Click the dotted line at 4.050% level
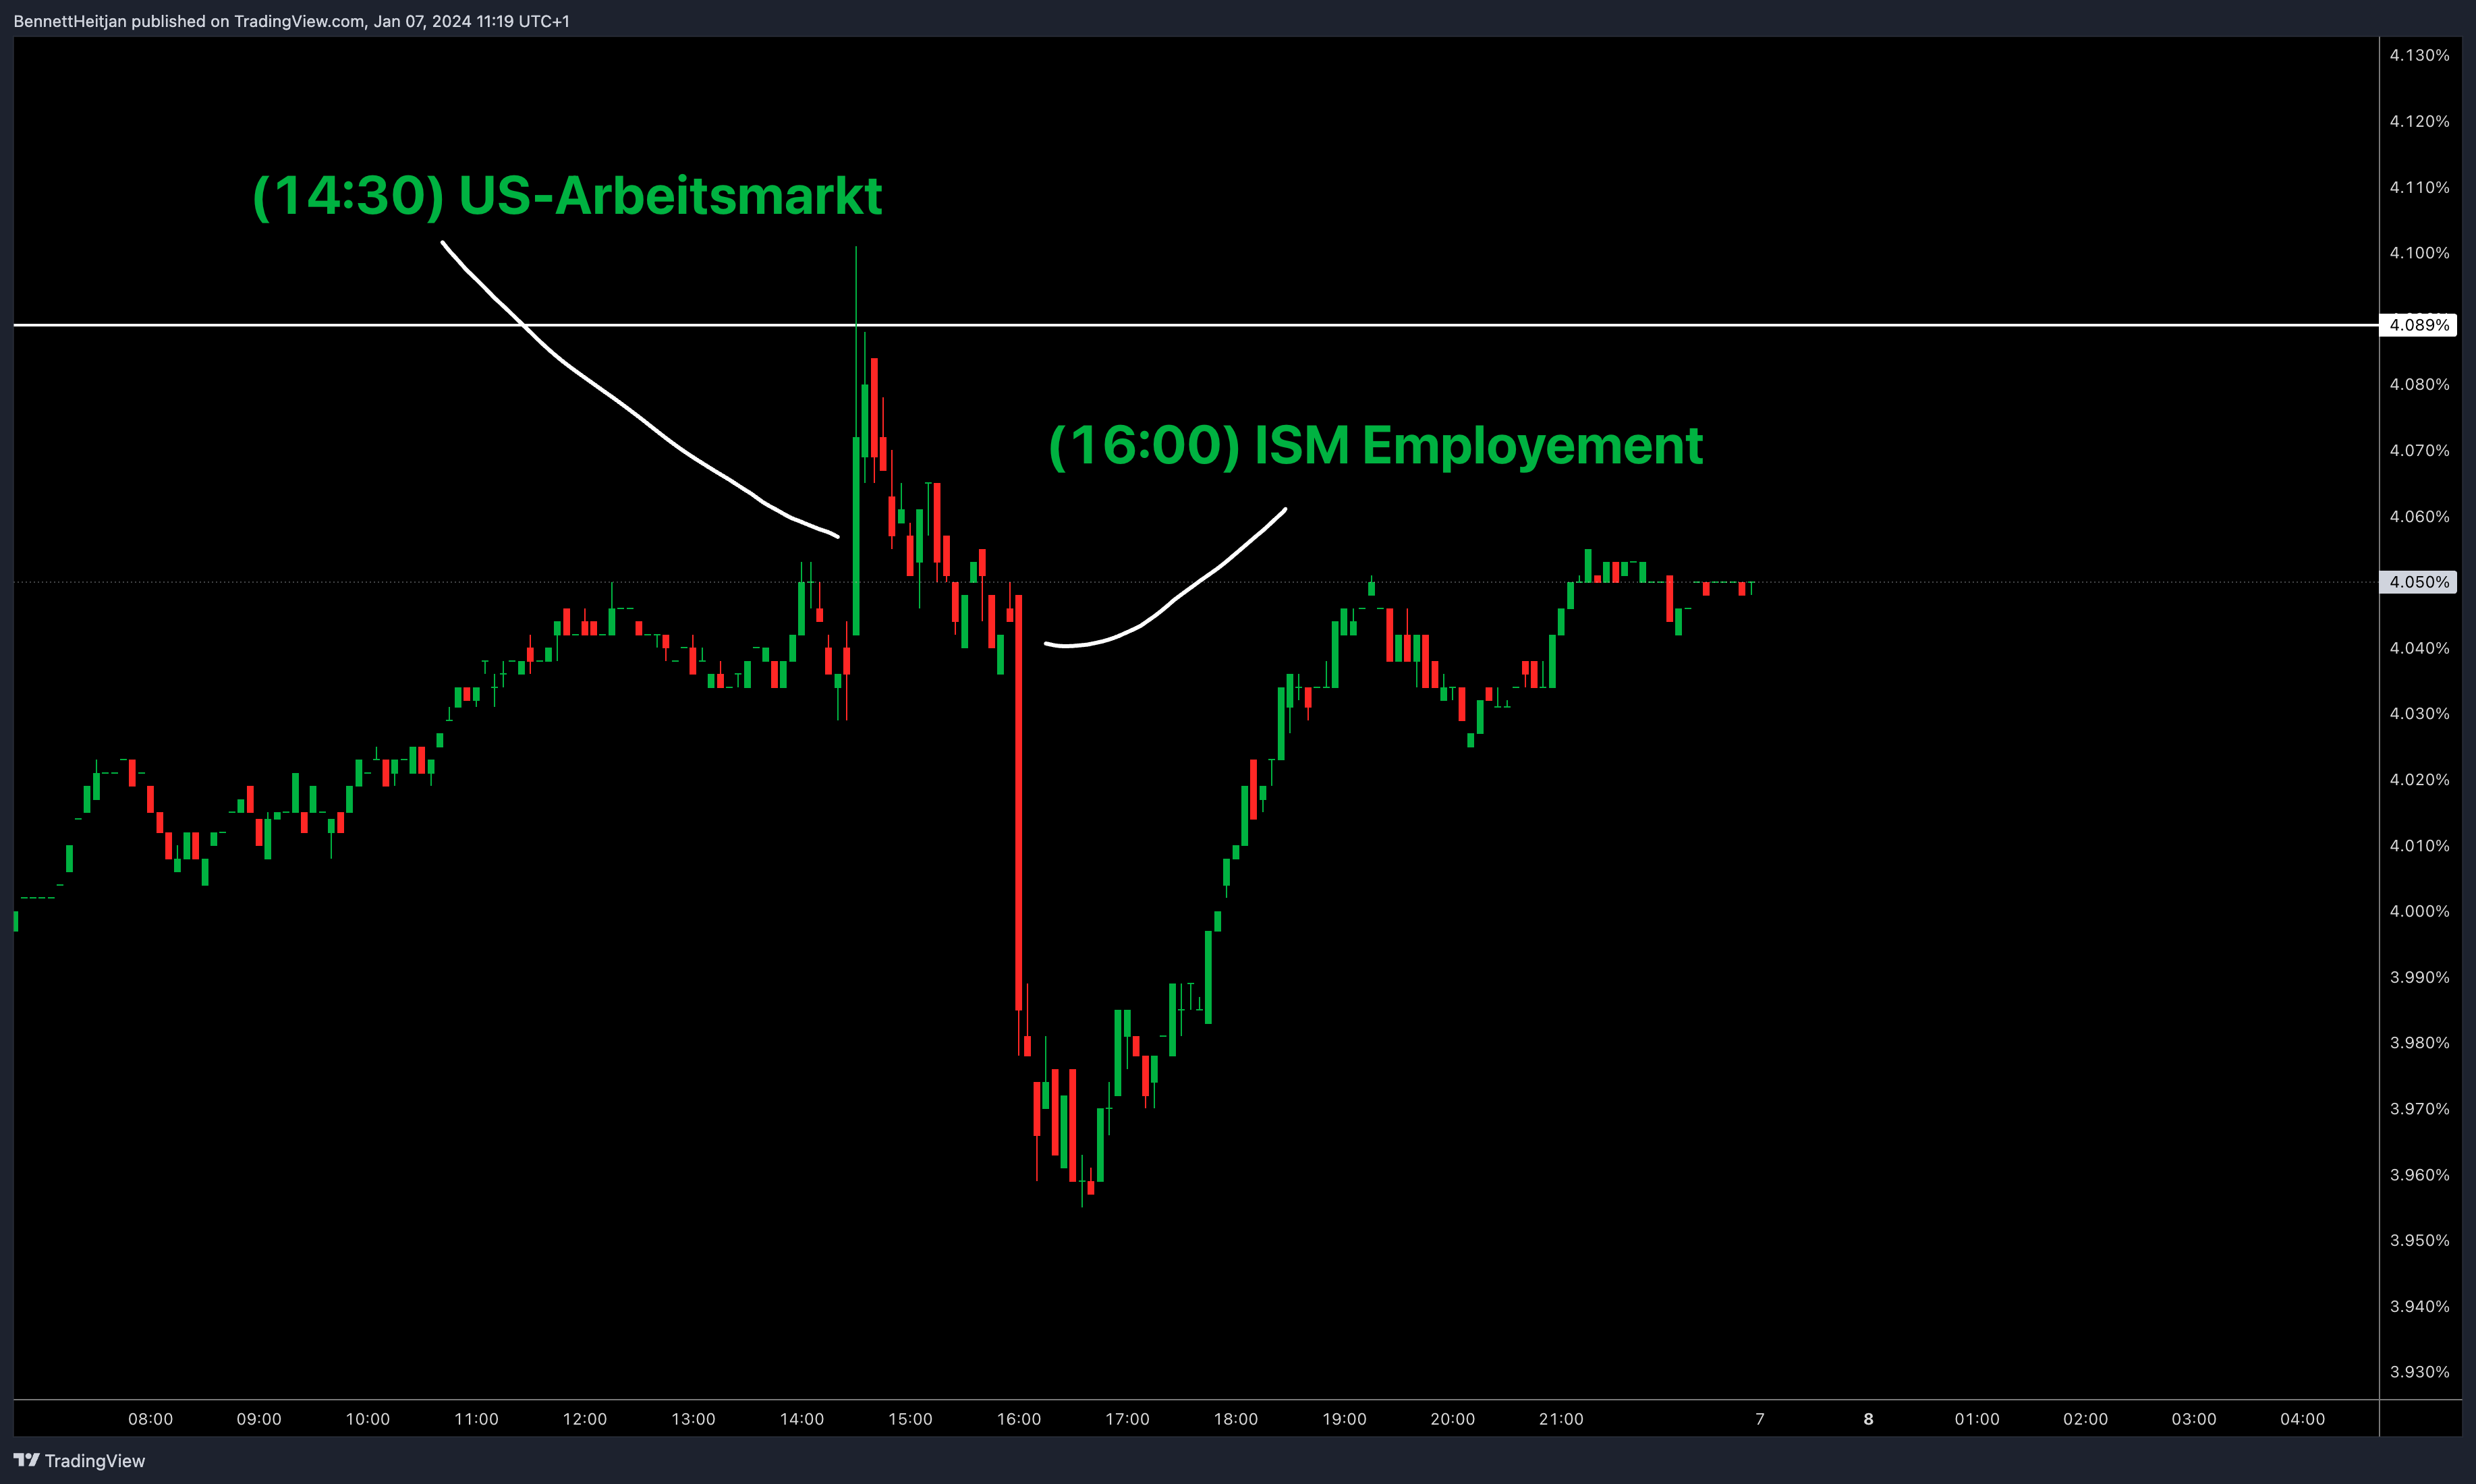Image resolution: width=2476 pixels, height=1484 pixels. click(2000, 582)
